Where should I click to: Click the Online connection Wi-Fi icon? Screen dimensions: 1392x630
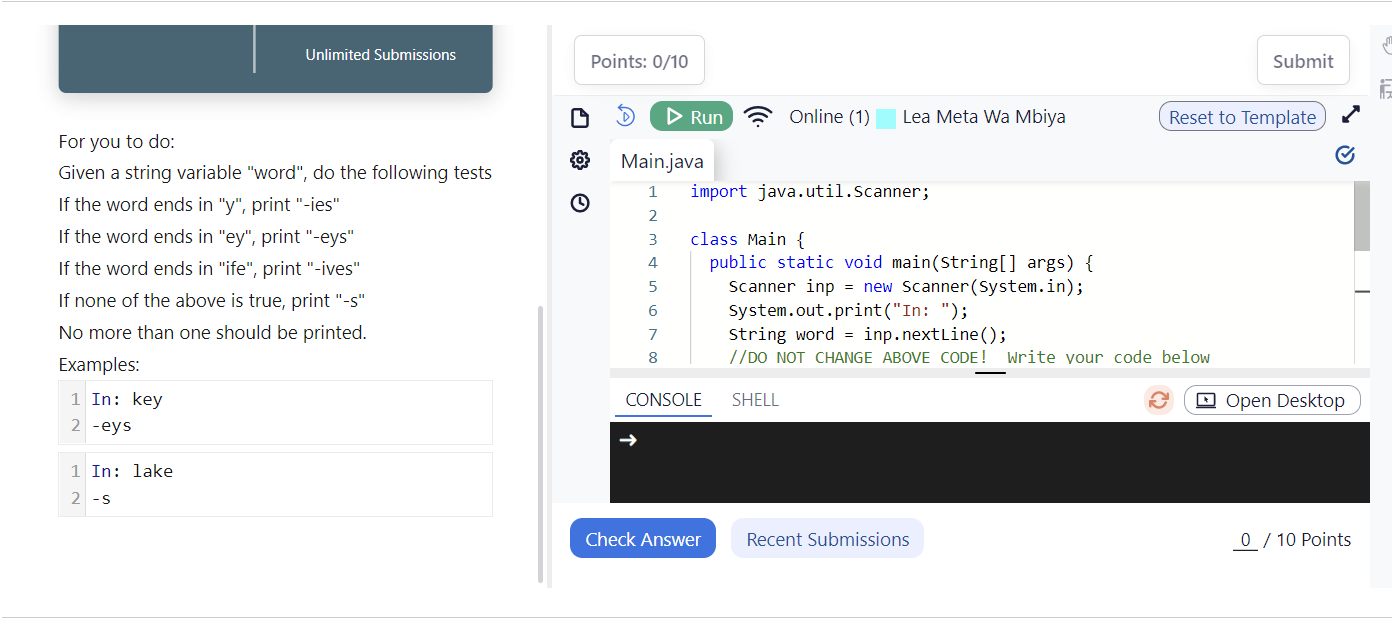pos(759,115)
